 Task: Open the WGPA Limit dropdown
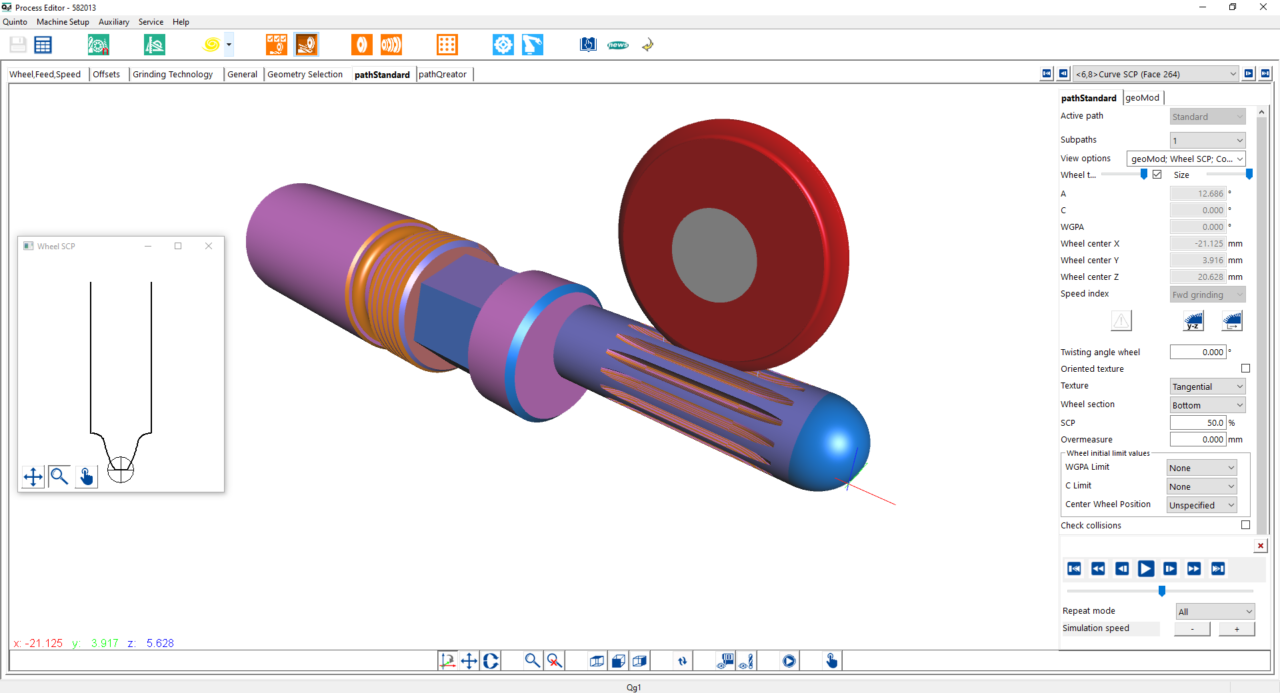(1202, 467)
